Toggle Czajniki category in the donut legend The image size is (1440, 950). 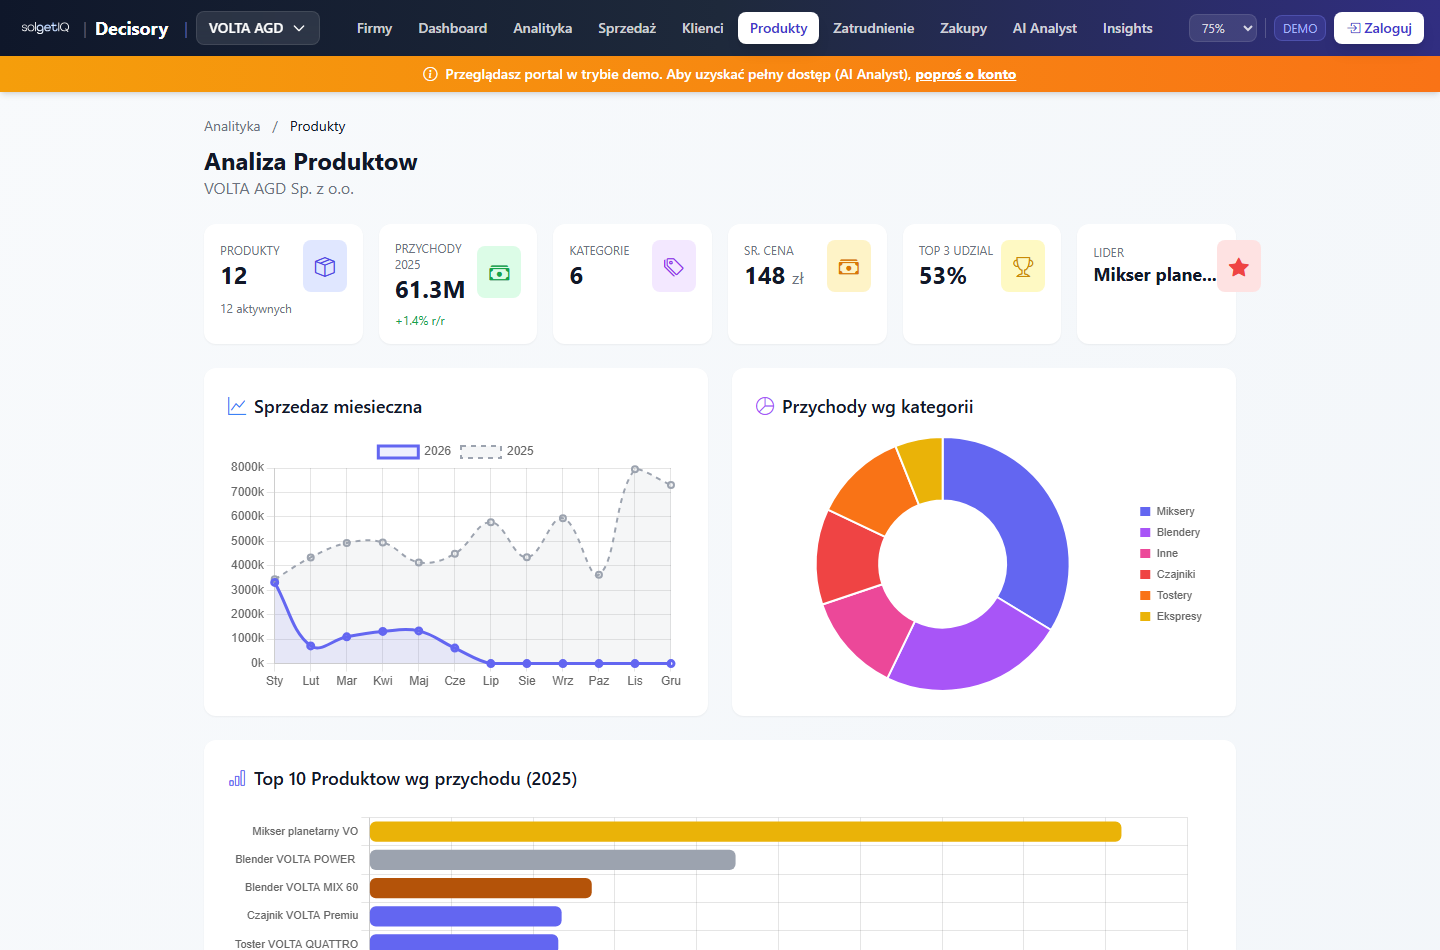point(1168,574)
